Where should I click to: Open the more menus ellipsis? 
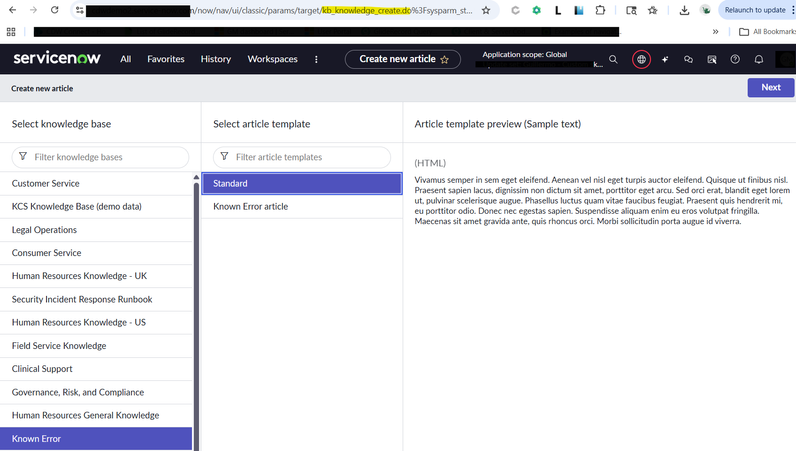[316, 59]
